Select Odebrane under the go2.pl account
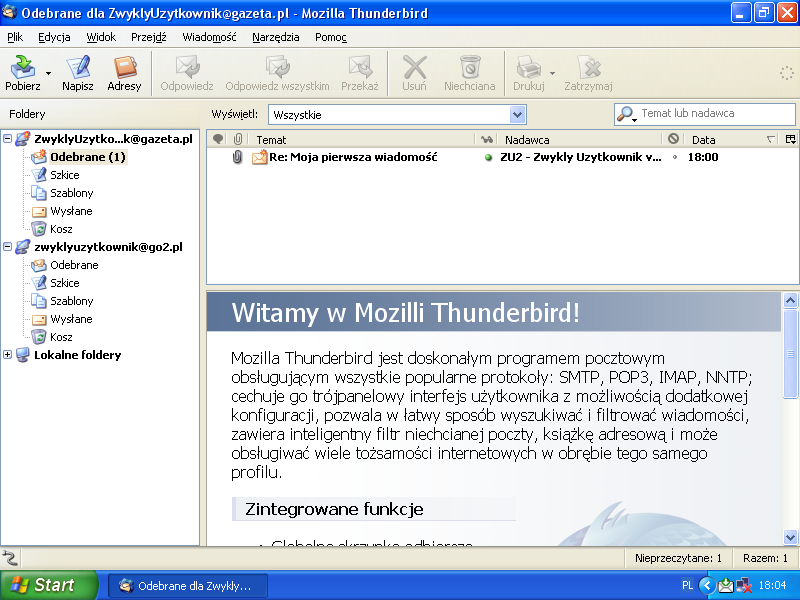 pos(74,265)
